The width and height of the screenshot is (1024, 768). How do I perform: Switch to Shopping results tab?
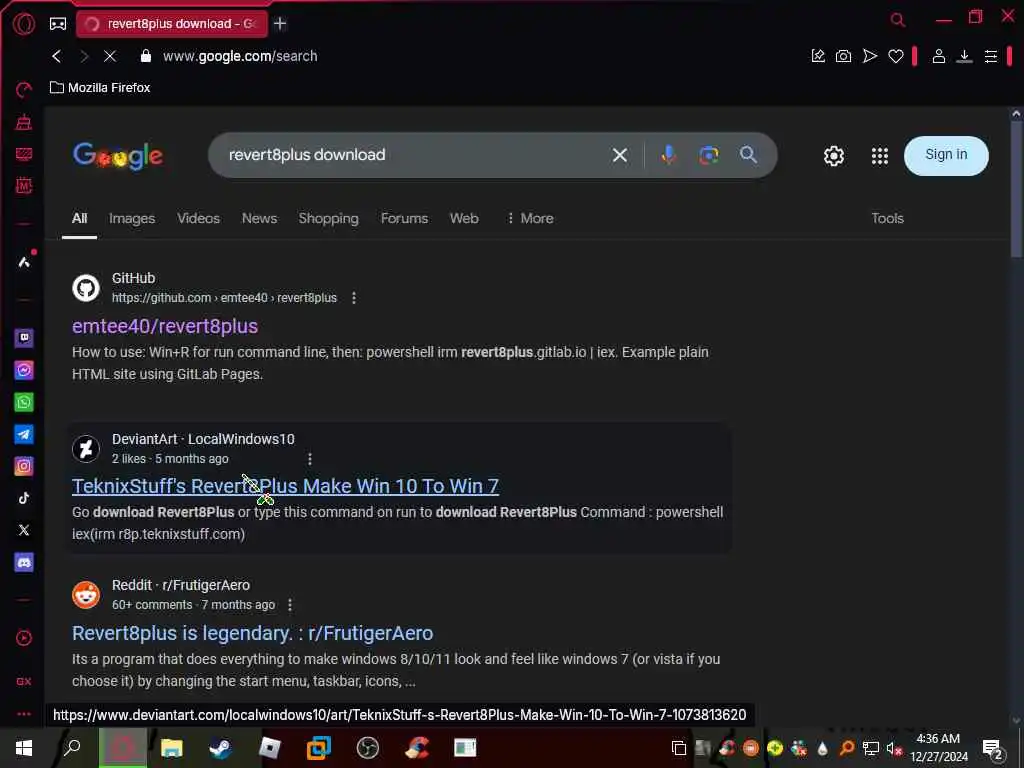tap(328, 219)
